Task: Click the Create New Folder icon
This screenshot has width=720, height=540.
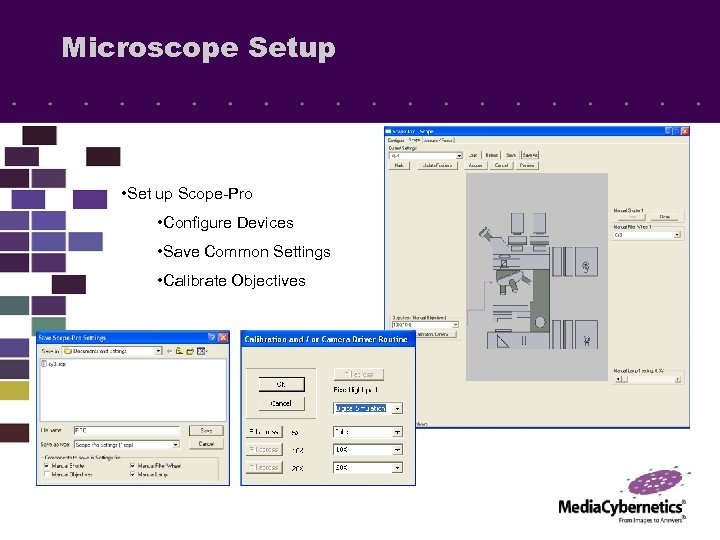Action: pos(190,351)
